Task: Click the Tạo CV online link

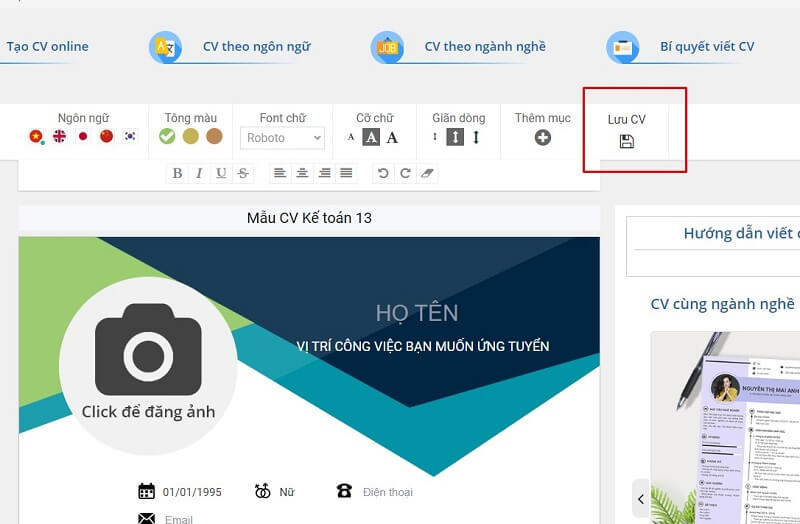Action: point(47,47)
